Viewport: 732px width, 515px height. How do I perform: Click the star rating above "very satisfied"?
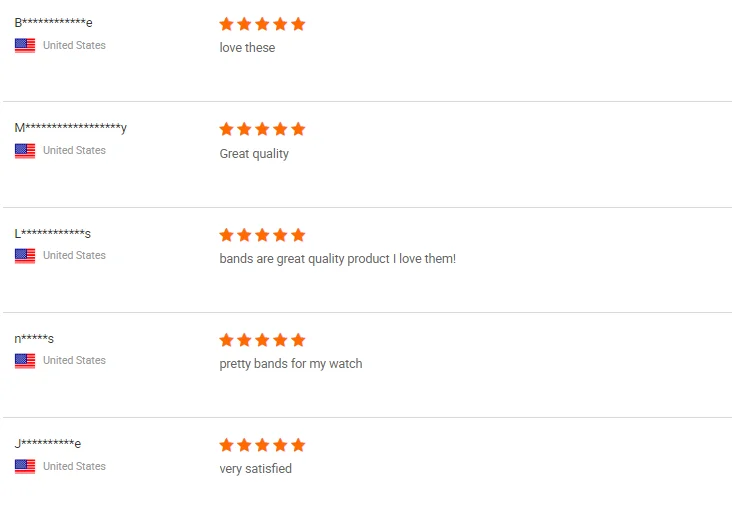(x=262, y=445)
